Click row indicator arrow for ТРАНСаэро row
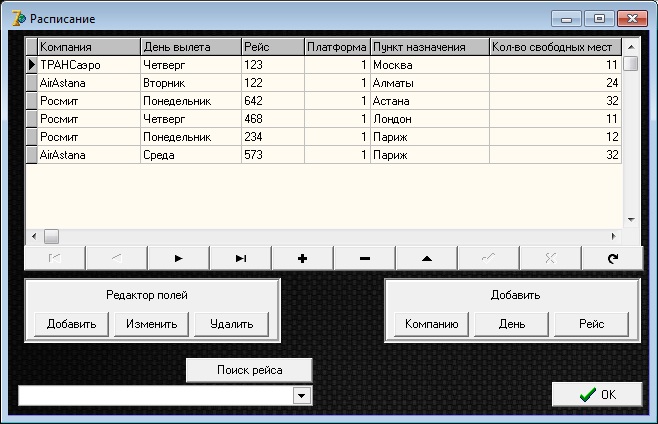This screenshot has width=658, height=424. coord(31,65)
